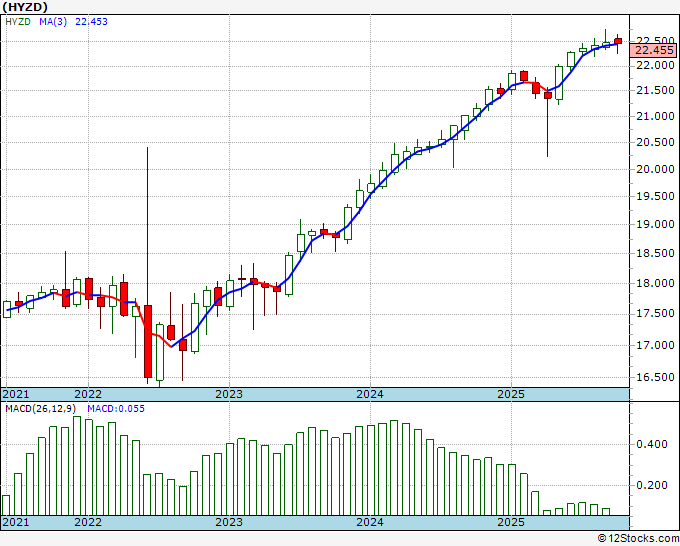Click the 19.500 price axis label
Viewport: 680px width, 546px height.
pos(655,196)
